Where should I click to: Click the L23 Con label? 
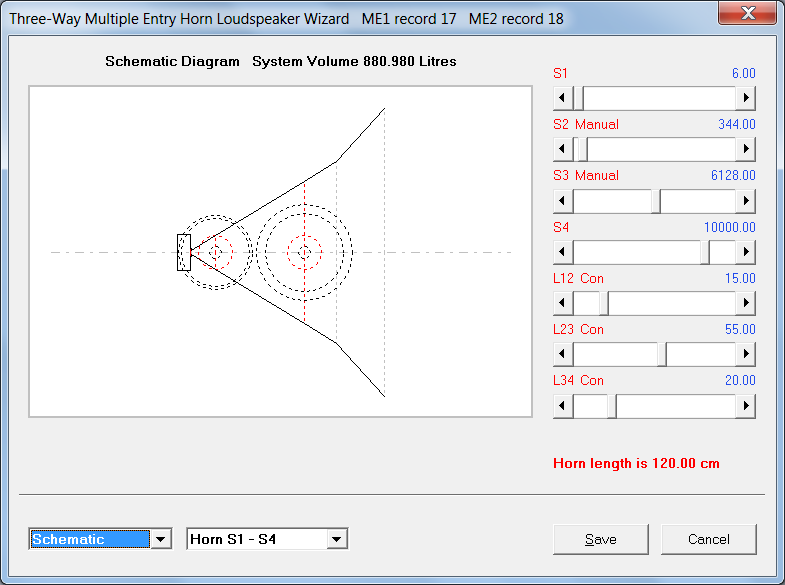(578, 329)
